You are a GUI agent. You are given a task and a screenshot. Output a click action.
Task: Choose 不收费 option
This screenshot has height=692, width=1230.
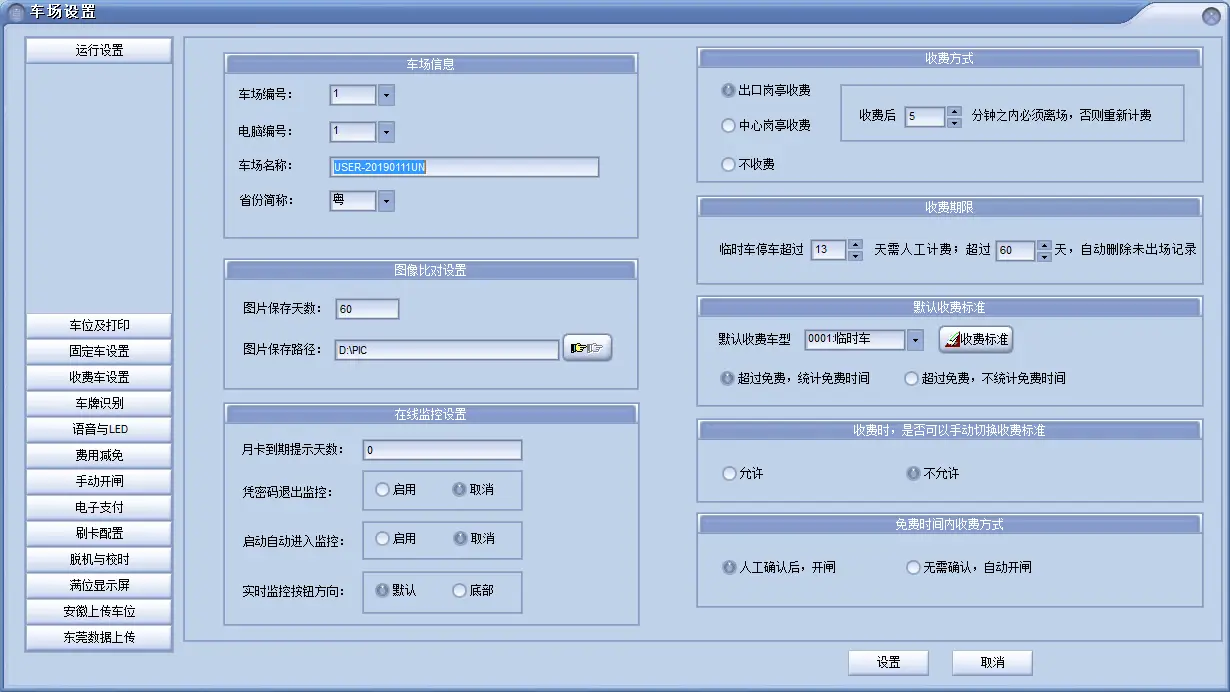pyautogui.click(x=727, y=164)
